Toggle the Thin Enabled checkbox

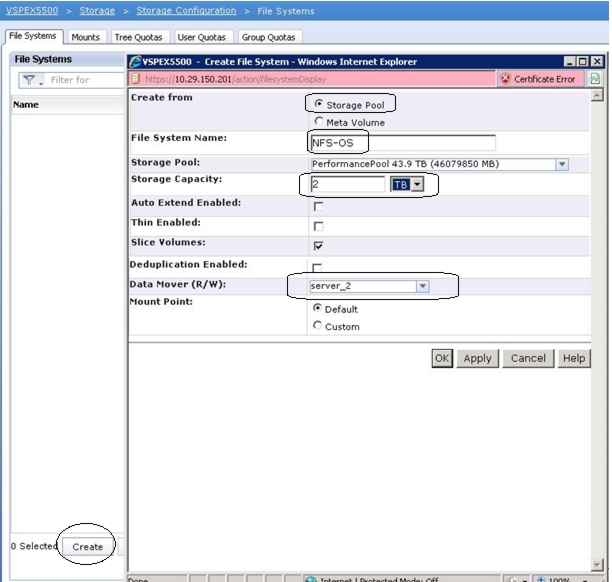[318, 226]
